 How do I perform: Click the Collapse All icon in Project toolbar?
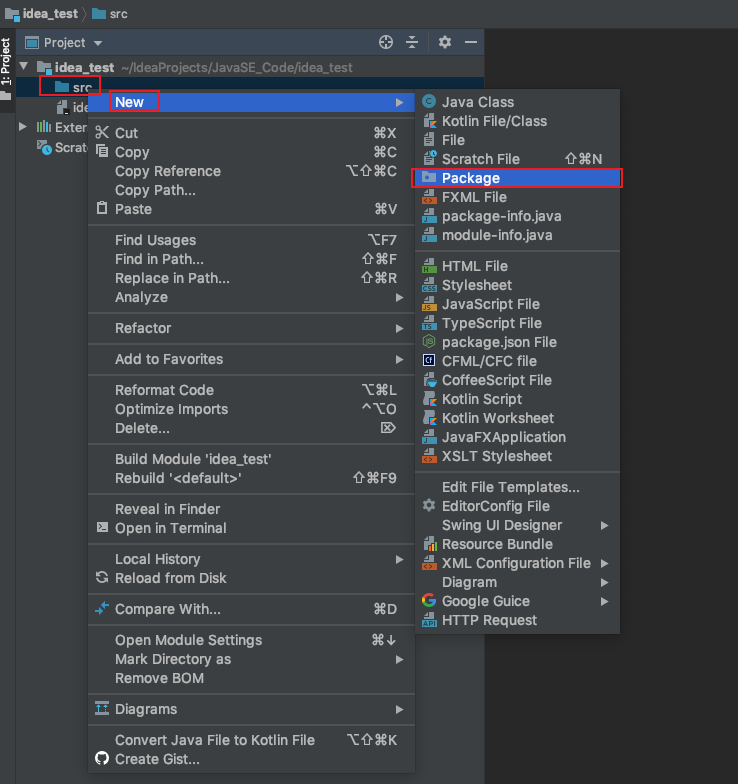(x=412, y=42)
